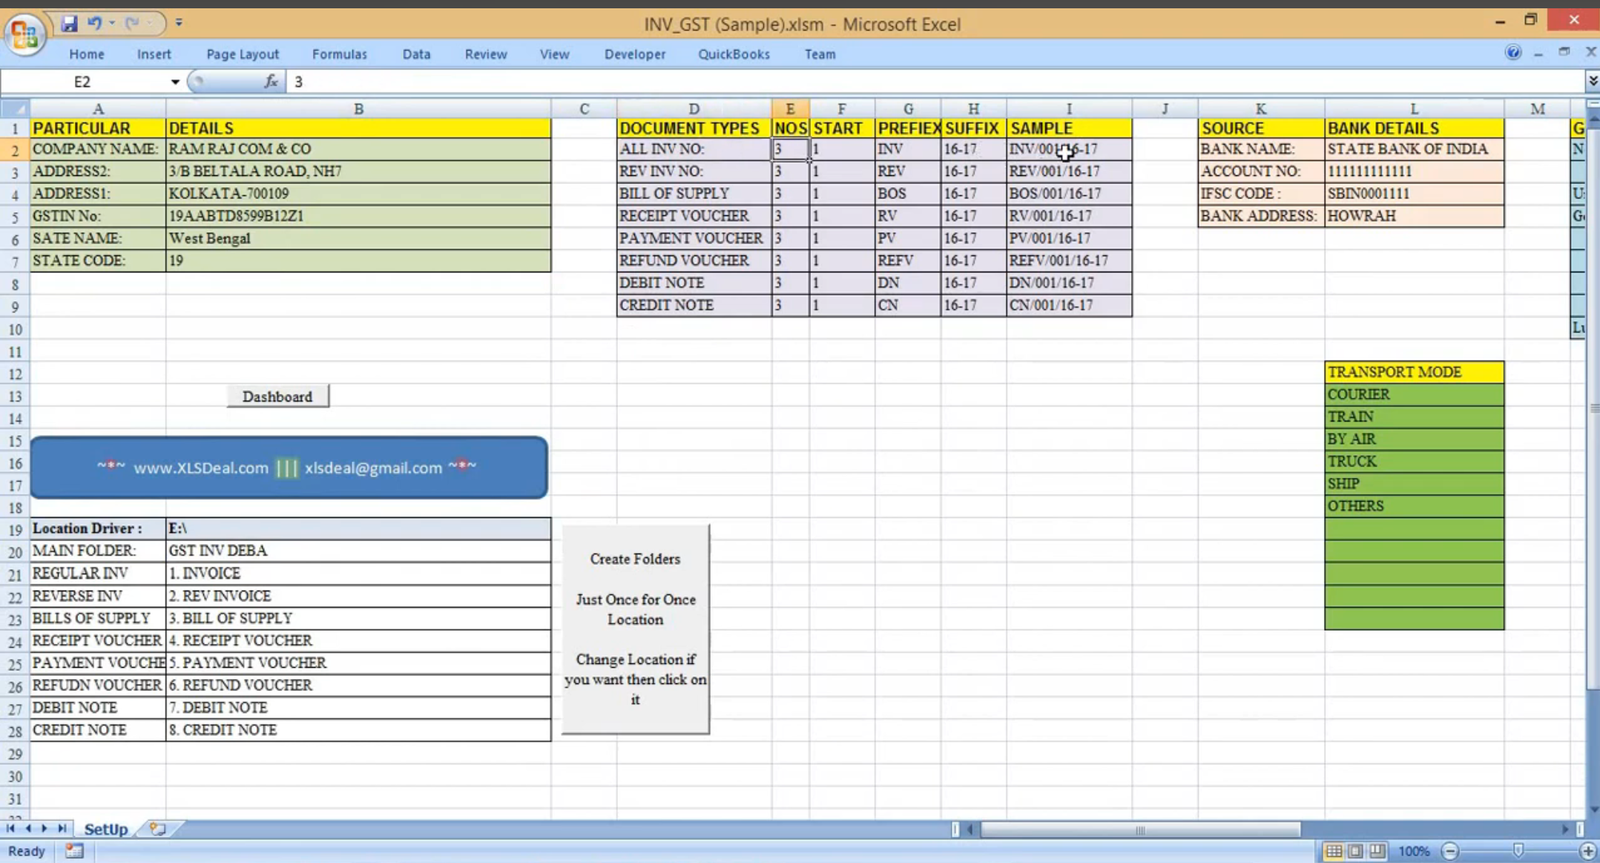Select cell with RAM RAJ COM & CO
The height and width of the screenshot is (863, 1600).
(x=358, y=149)
